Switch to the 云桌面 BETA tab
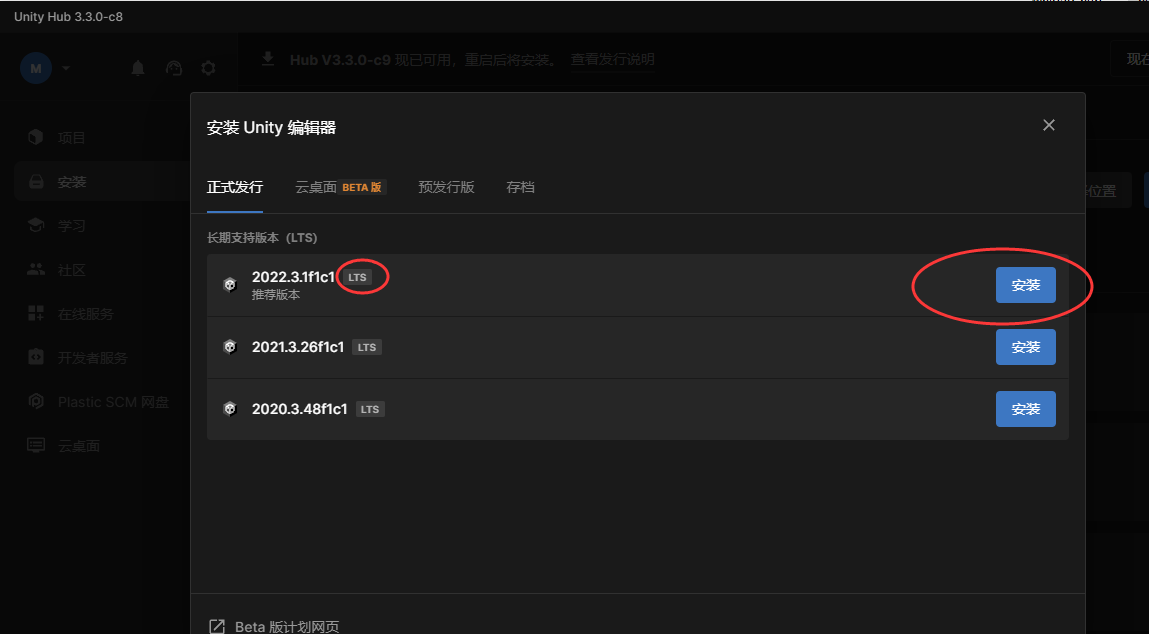 point(339,187)
